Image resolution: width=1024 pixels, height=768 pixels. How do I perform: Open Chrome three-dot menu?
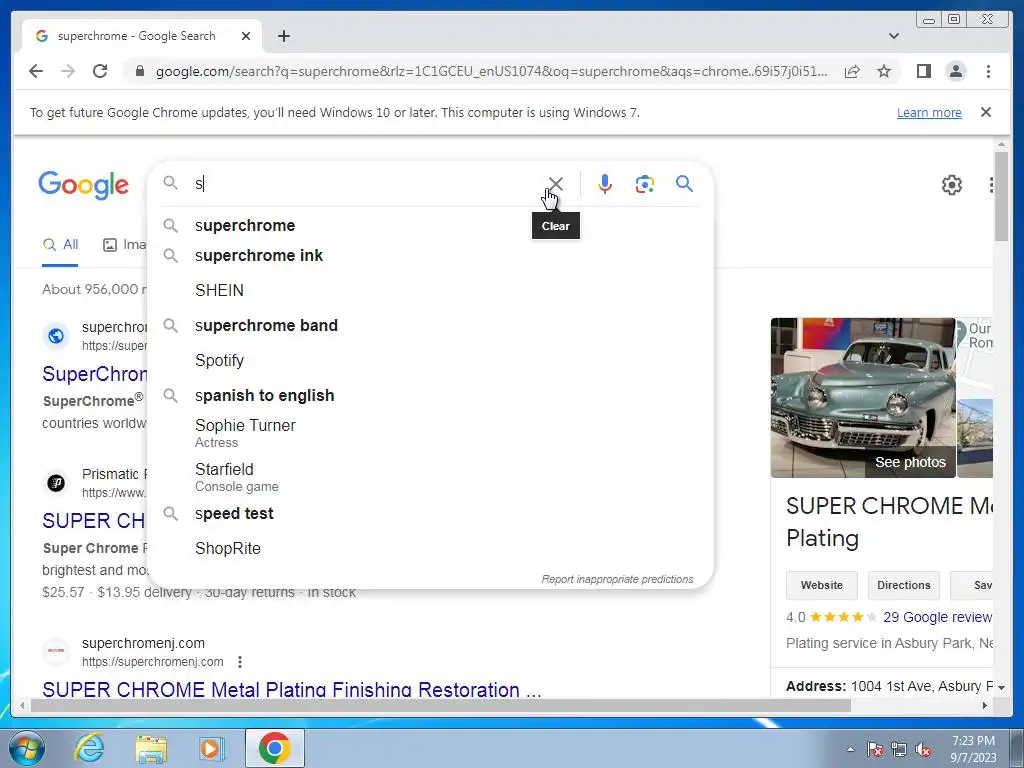(x=988, y=71)
